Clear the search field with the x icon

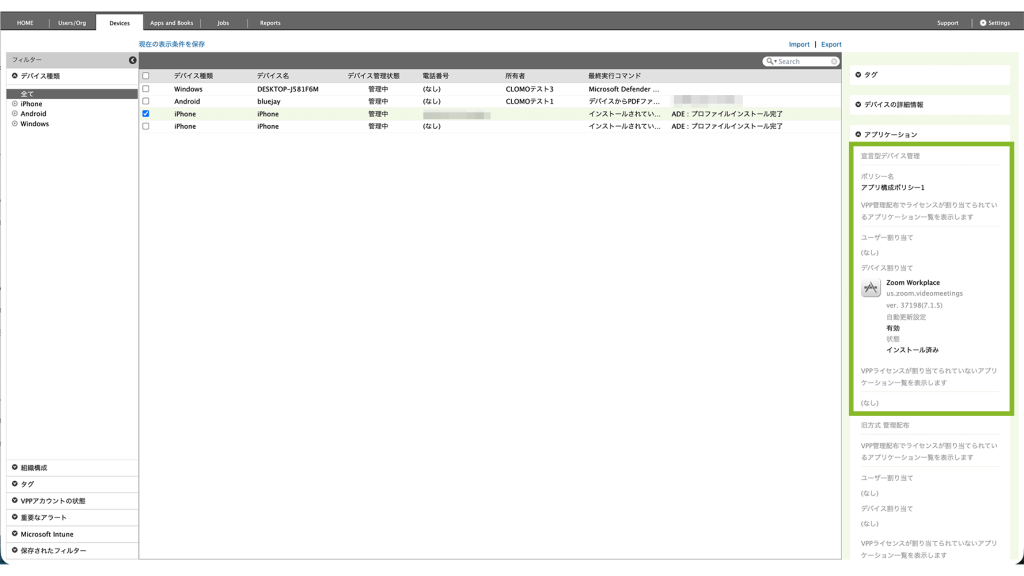pos(834,61)
